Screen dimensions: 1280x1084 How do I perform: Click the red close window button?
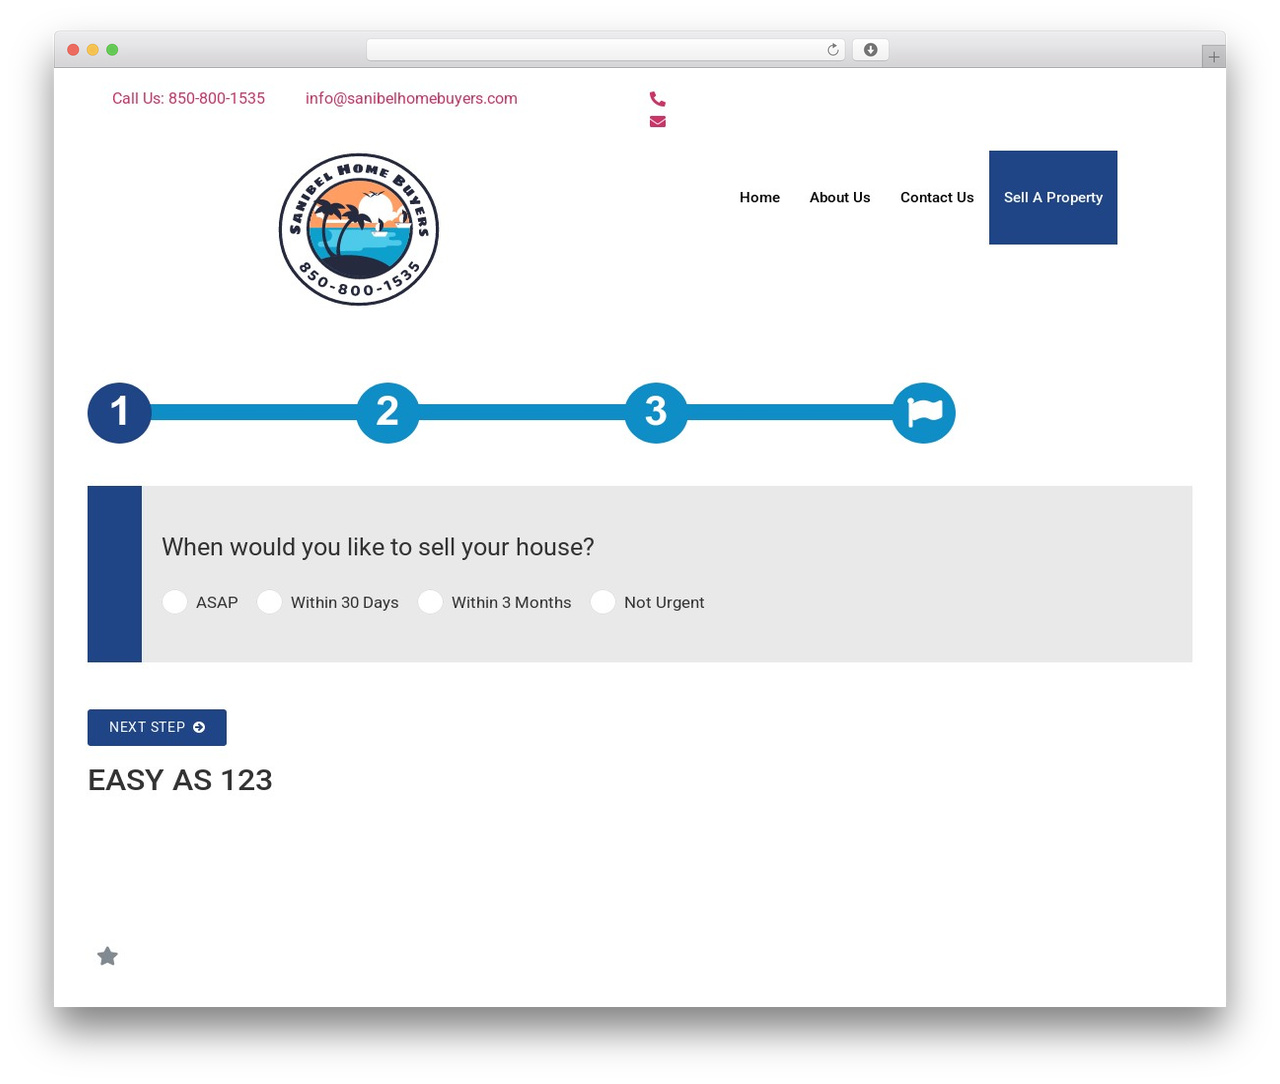point(73,50)
